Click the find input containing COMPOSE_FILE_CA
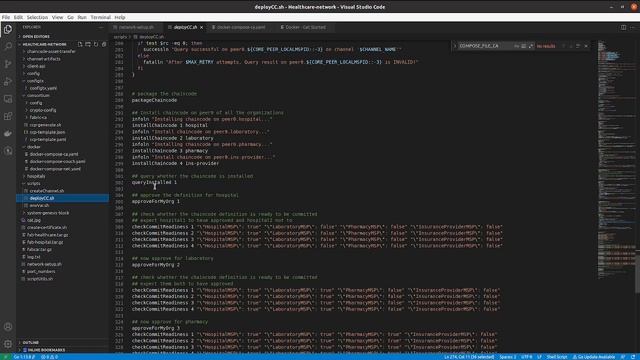Screen dimensions: 640x360 click(486, 46)
